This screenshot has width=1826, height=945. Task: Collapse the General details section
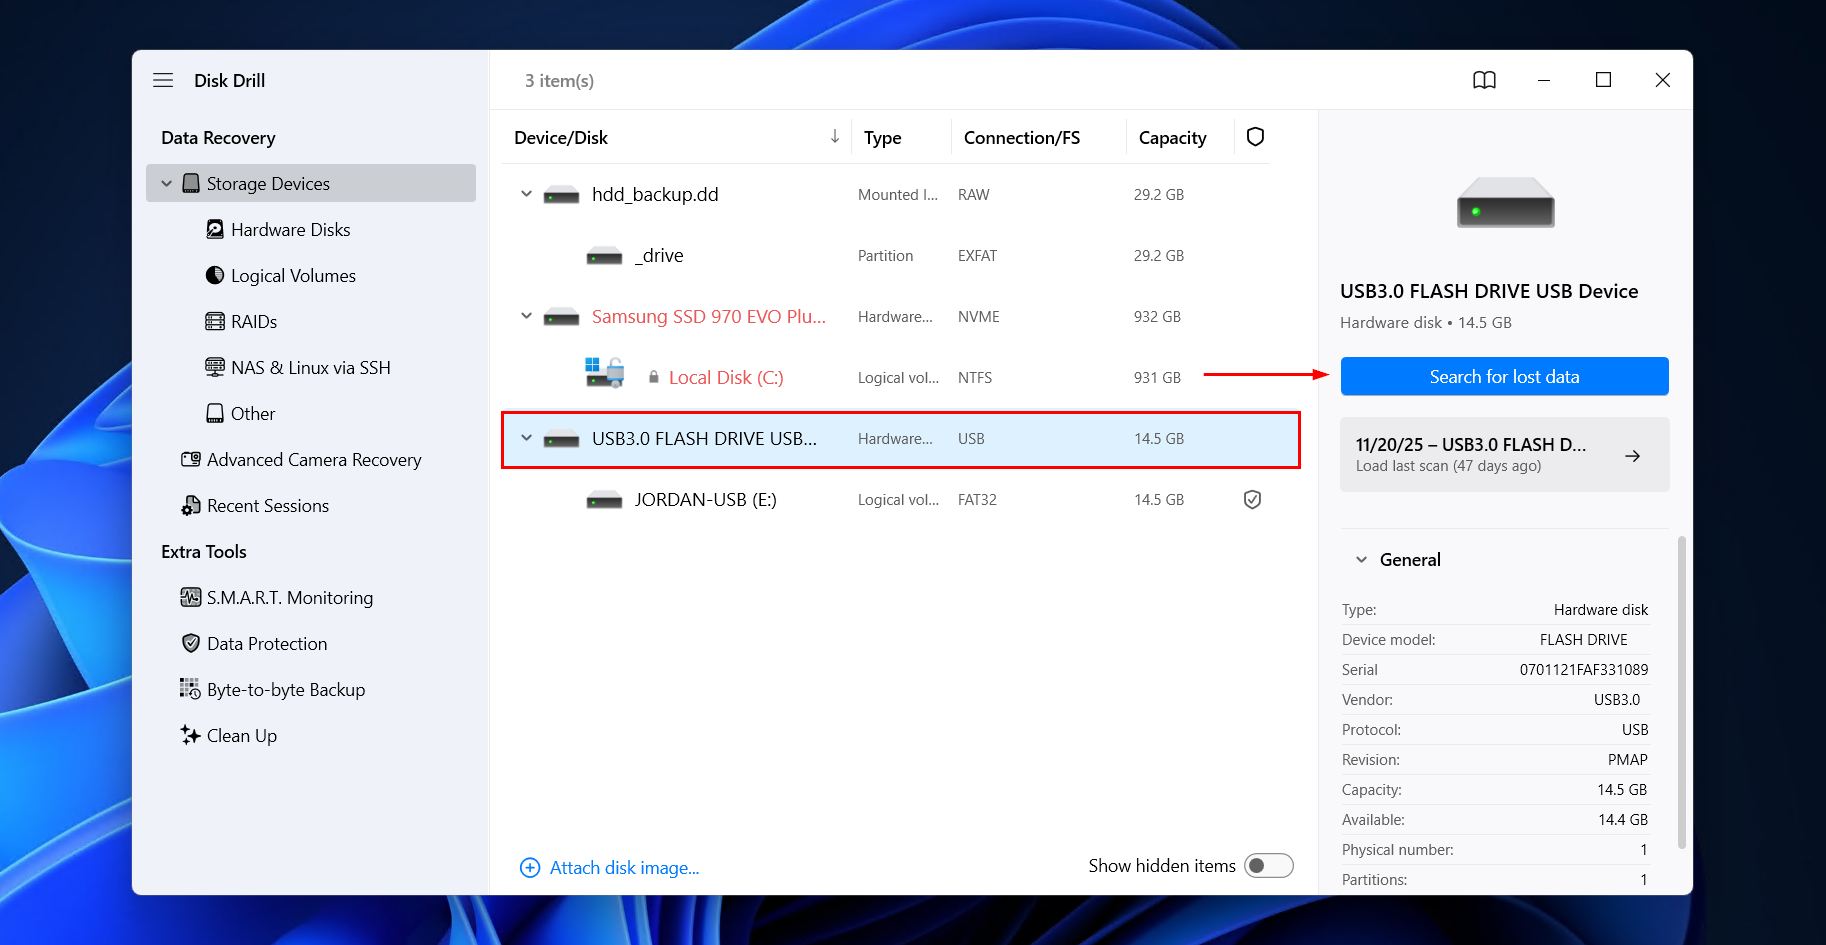click(x=1359, y=559)
